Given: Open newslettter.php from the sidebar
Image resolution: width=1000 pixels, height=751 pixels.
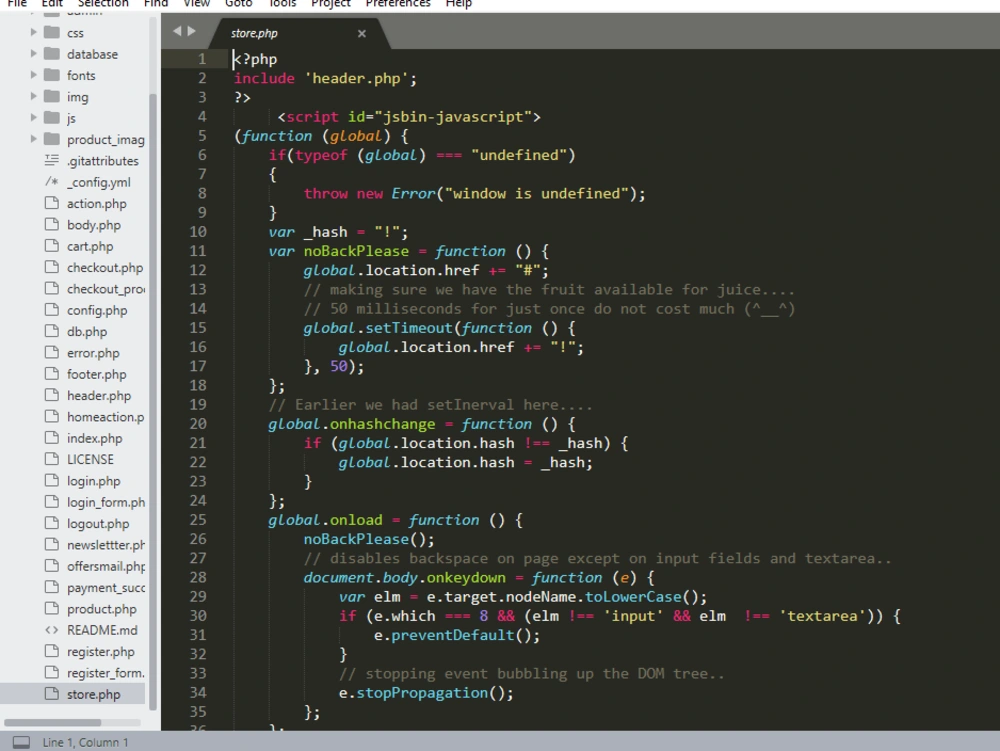Looking at the screenshot, I should point(106,544).
